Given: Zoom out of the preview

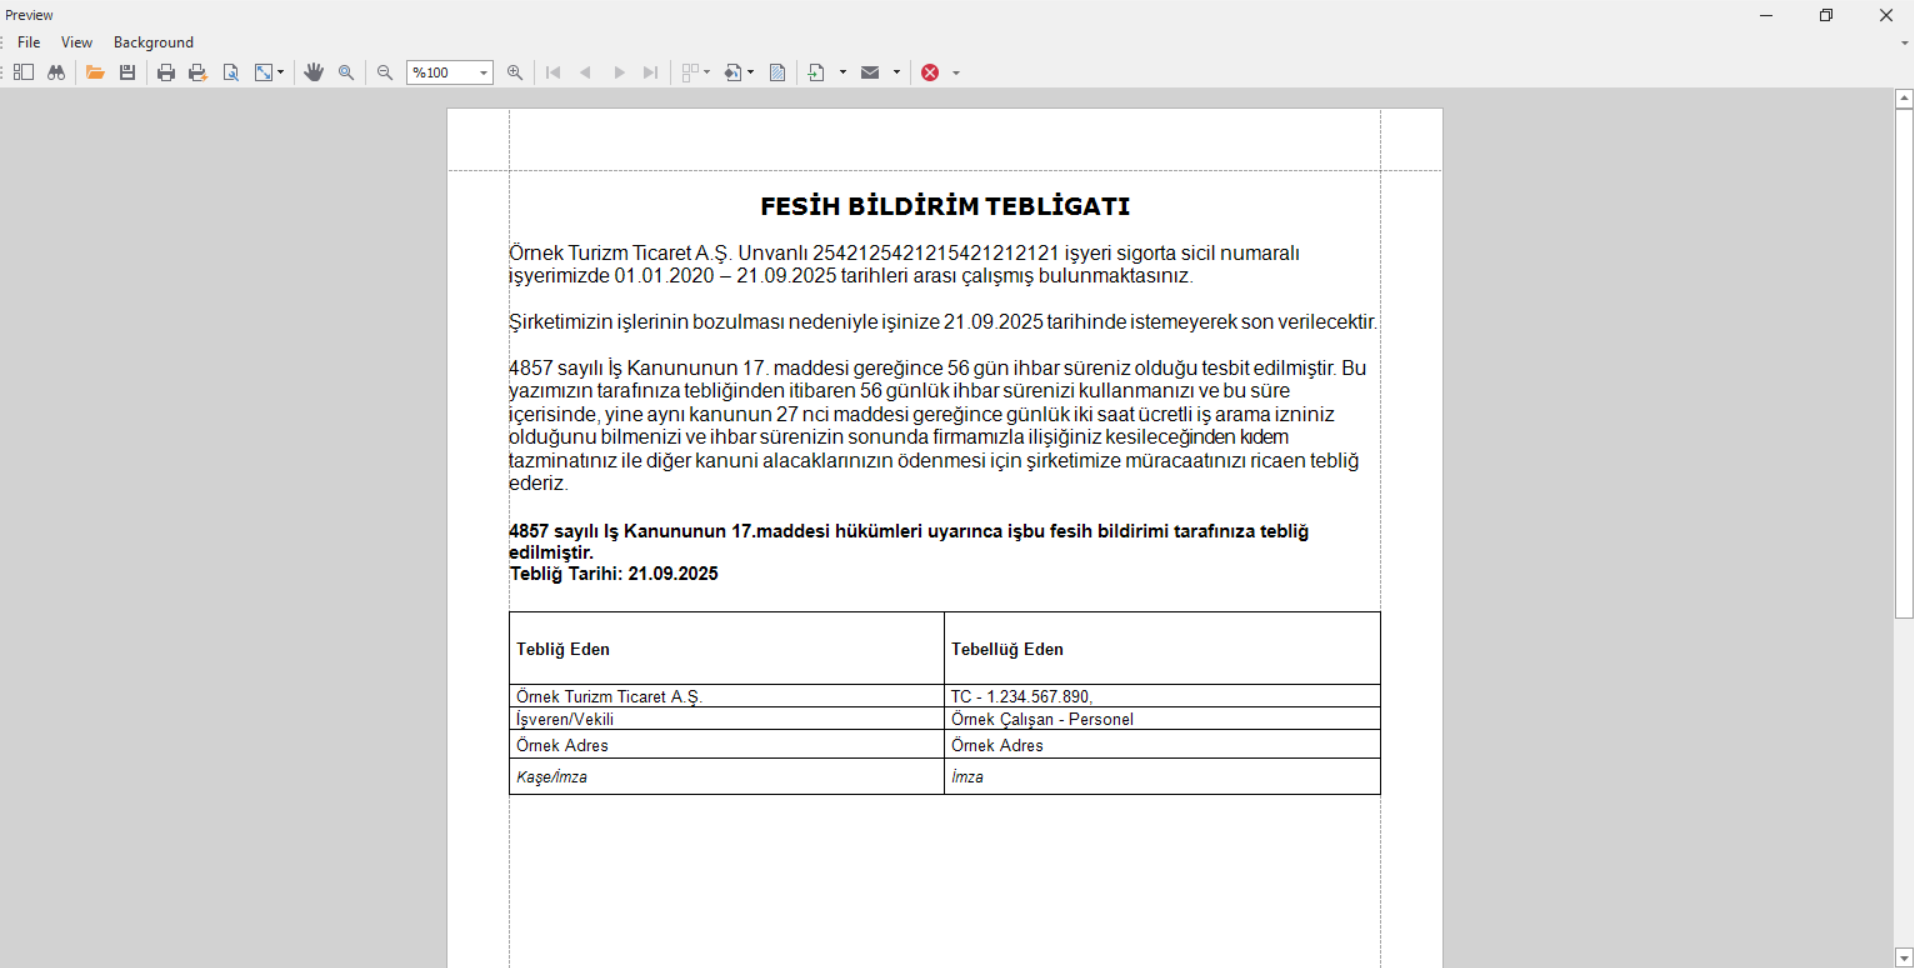Looking at the screenshot, I should coord(384,72).
